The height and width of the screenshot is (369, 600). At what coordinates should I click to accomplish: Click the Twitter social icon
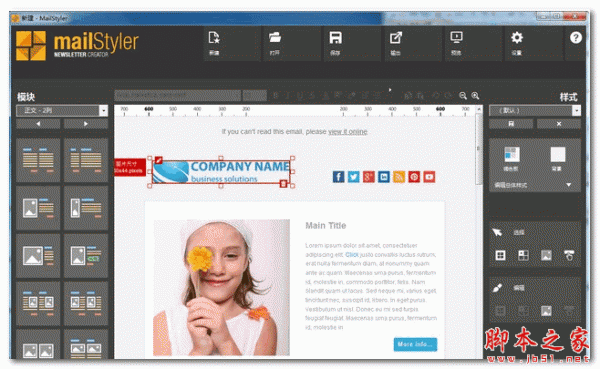(354, 177)
